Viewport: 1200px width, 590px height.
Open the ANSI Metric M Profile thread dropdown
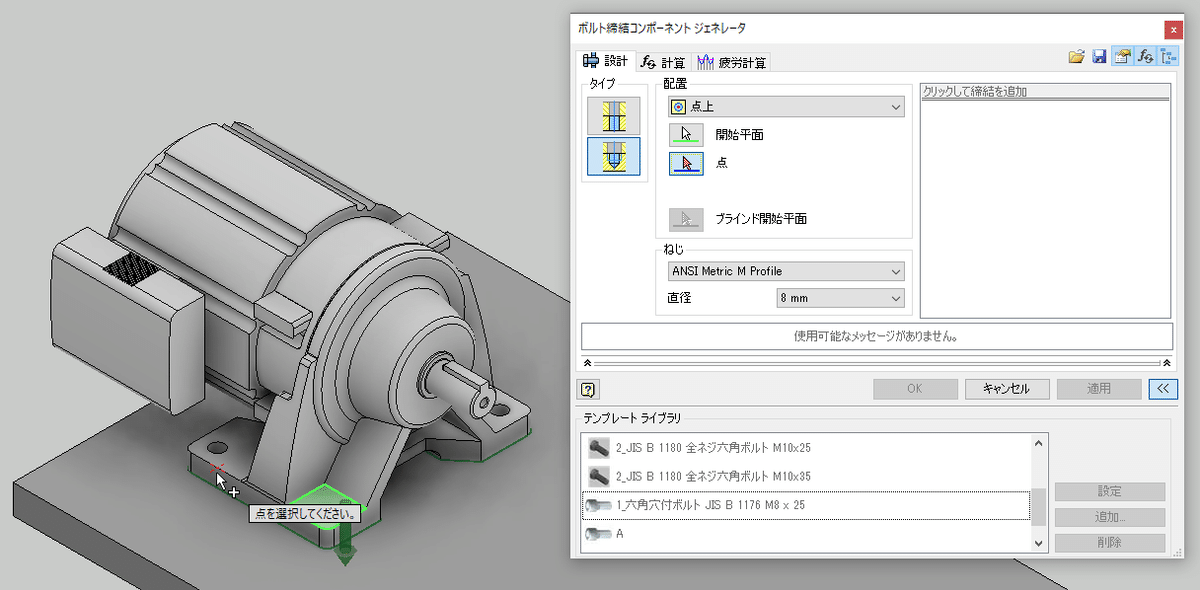(x=786, y=271)
